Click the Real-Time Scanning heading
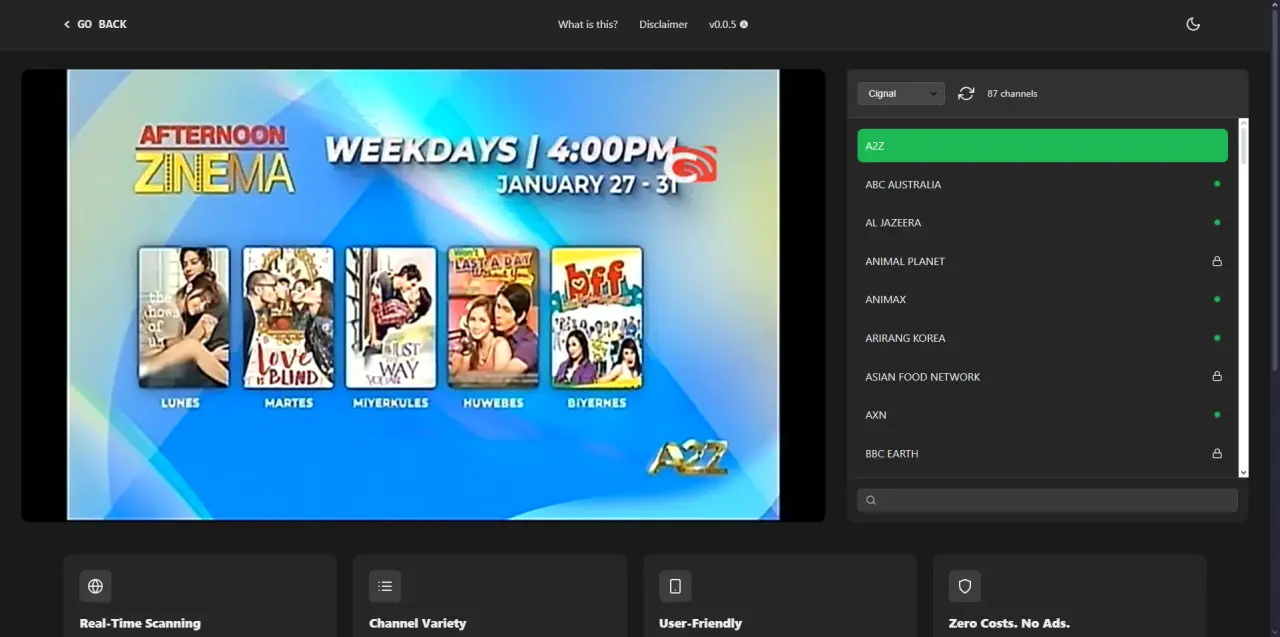Image resolution: width=1280 pixels, height=637 pixels. pyautogui.click(x=140, y=623)
